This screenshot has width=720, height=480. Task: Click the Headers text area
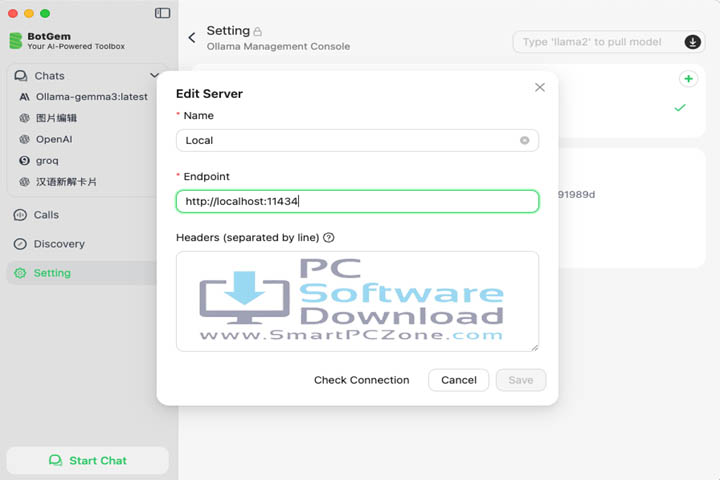357,301
